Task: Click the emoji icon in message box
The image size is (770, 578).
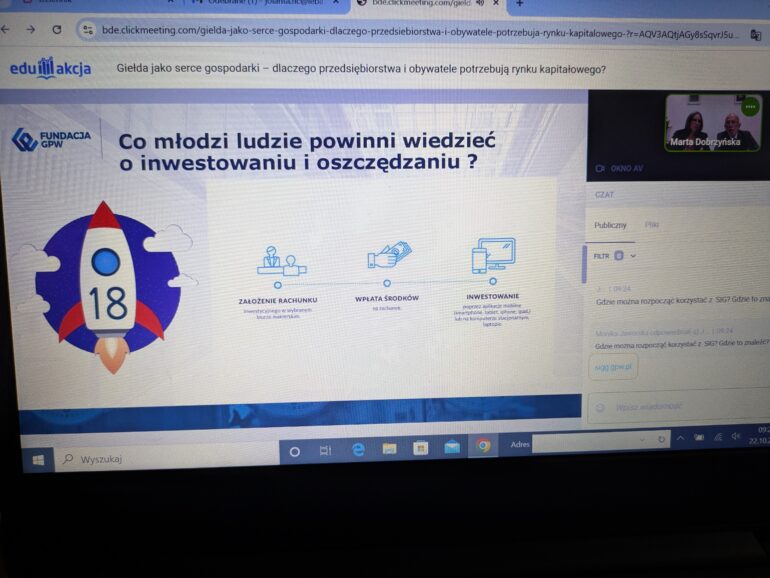Action: point(600,407)
